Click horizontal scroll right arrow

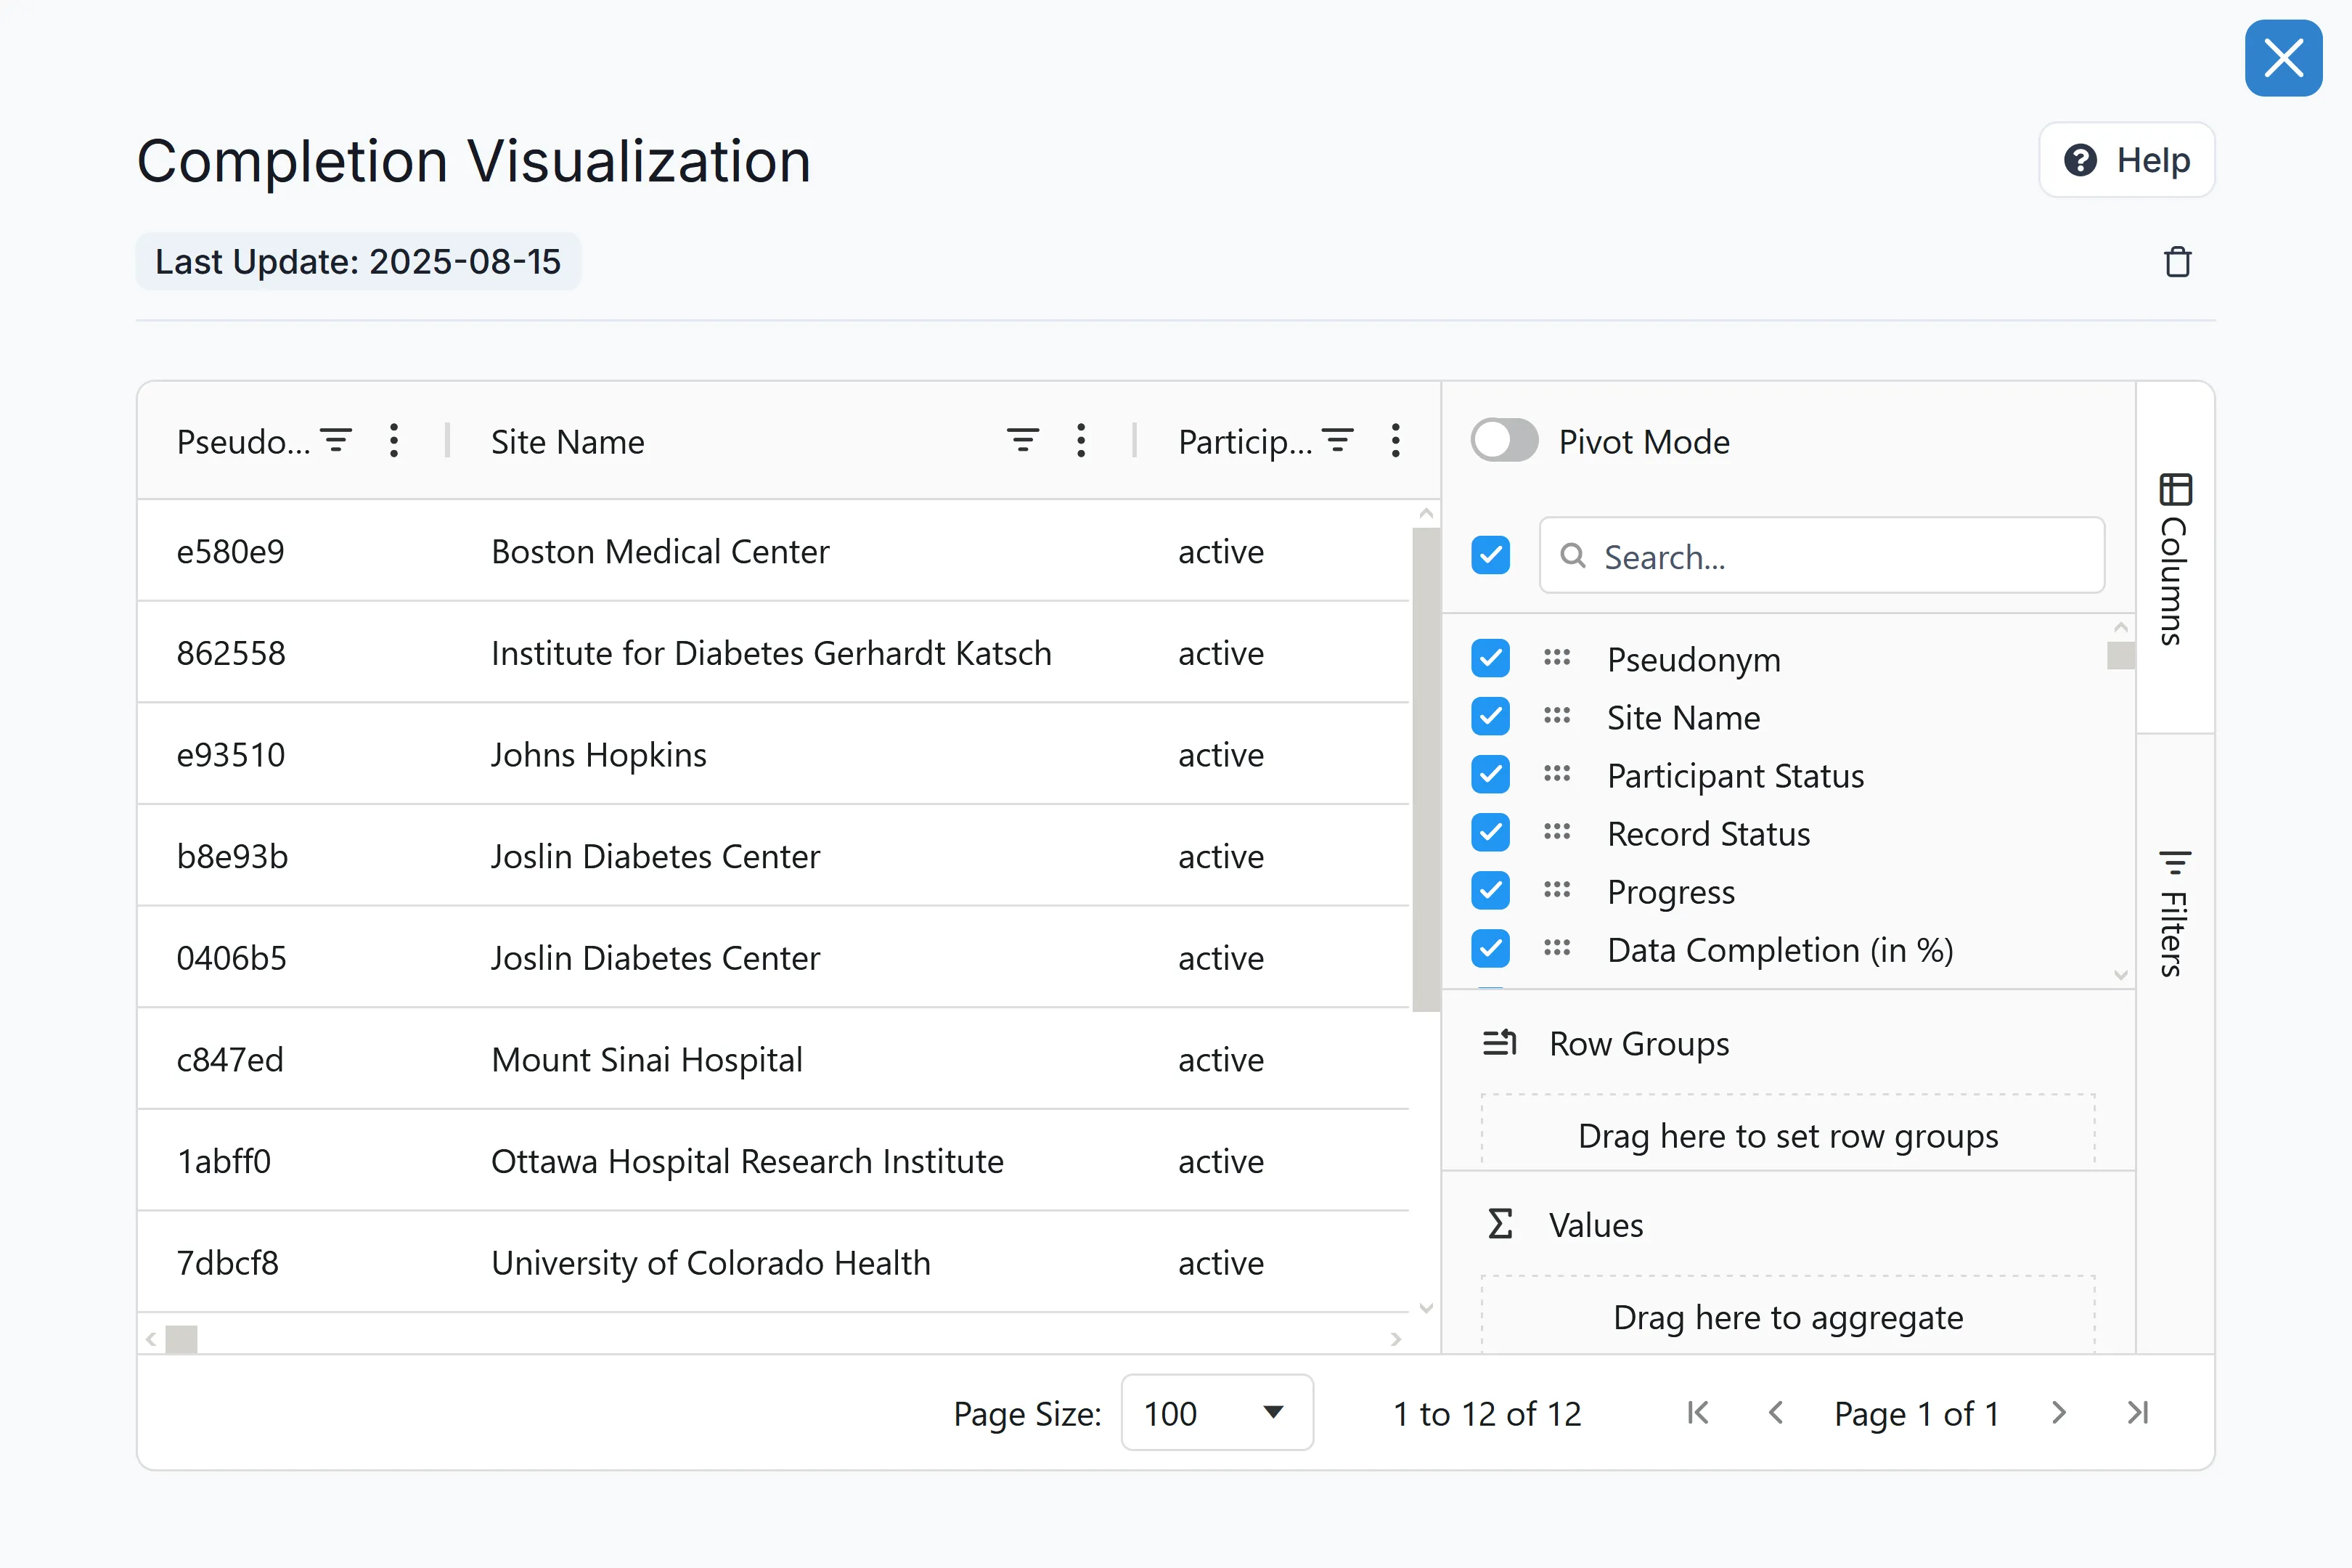click(x=1396, y=1340)
